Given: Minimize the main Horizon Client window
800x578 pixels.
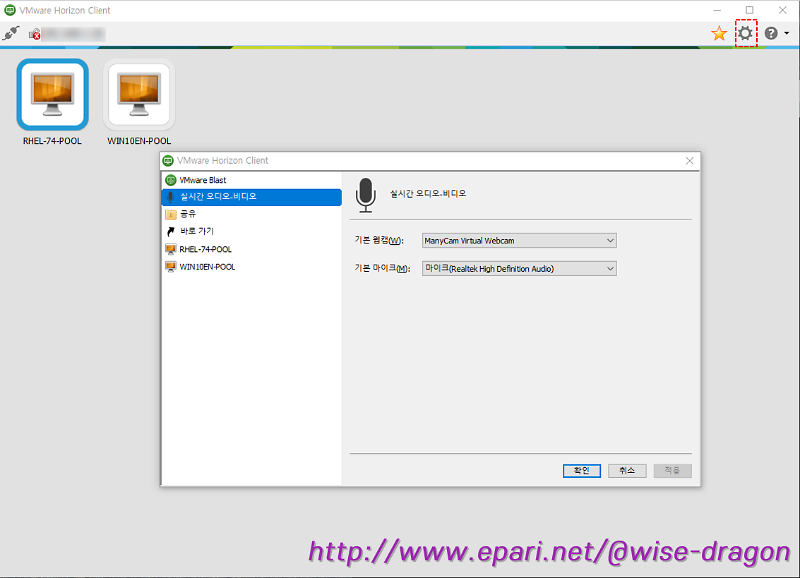Looking at the screenshot, I should [x=717, y=10].
